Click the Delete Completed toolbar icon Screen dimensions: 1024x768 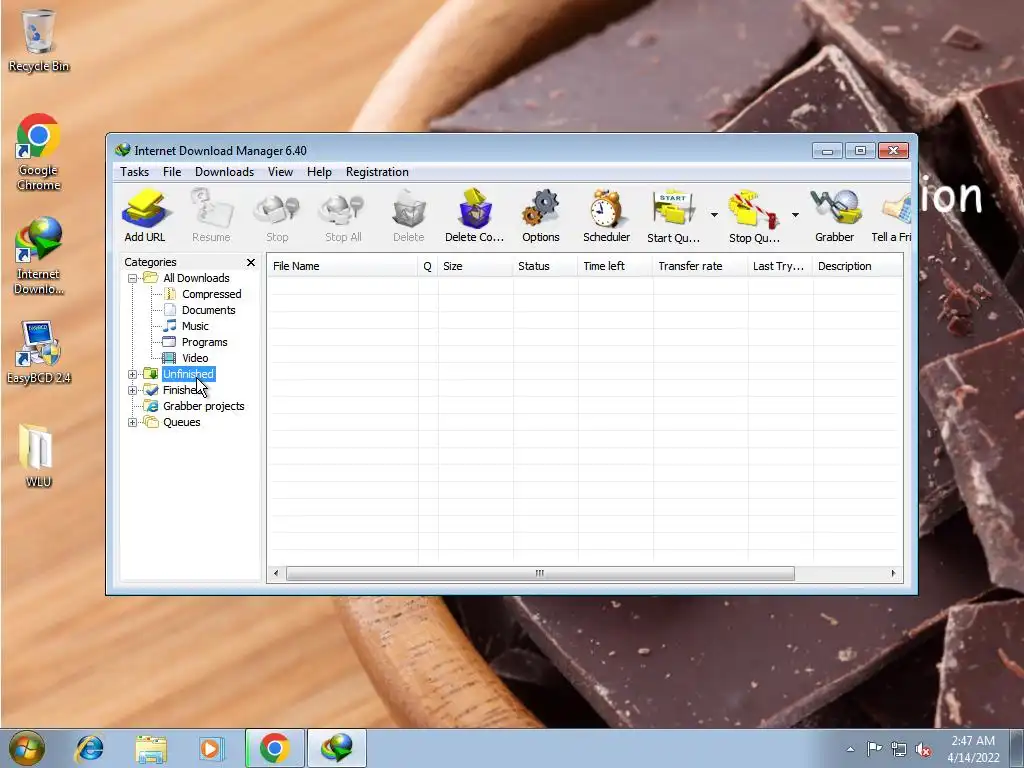tap(475, 216)
